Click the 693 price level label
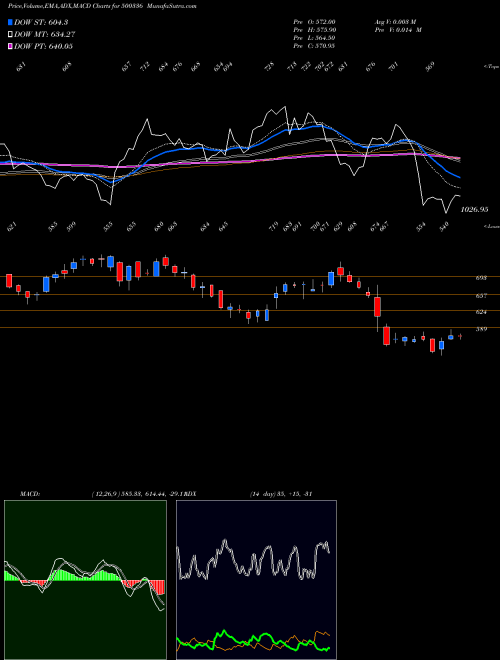Viewport: 500px width, 660px height. (x=481, y=278)
